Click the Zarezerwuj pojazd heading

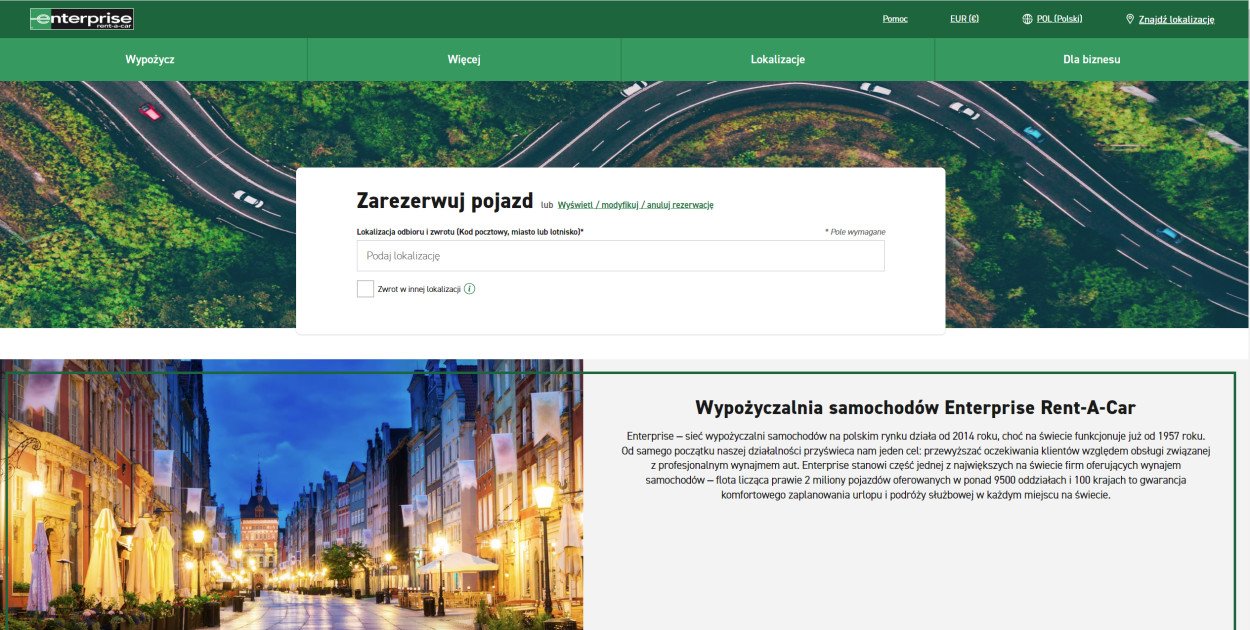[445, 200]
